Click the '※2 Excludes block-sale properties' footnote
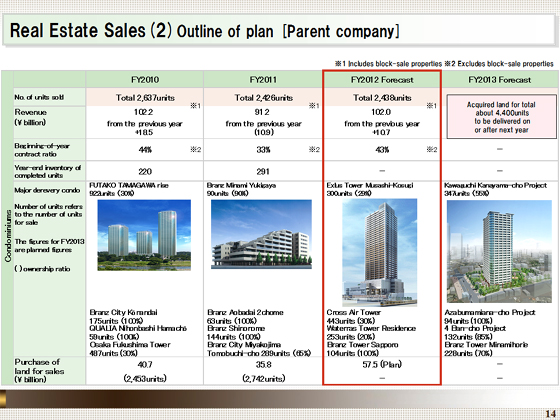Screen dimensions: 560x420 click(499, 64)
